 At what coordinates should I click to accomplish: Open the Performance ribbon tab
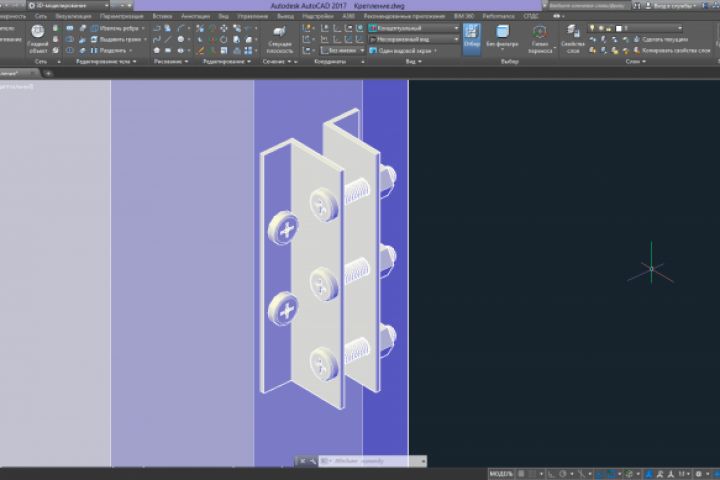pyautogui.click(x=498, y=16)
